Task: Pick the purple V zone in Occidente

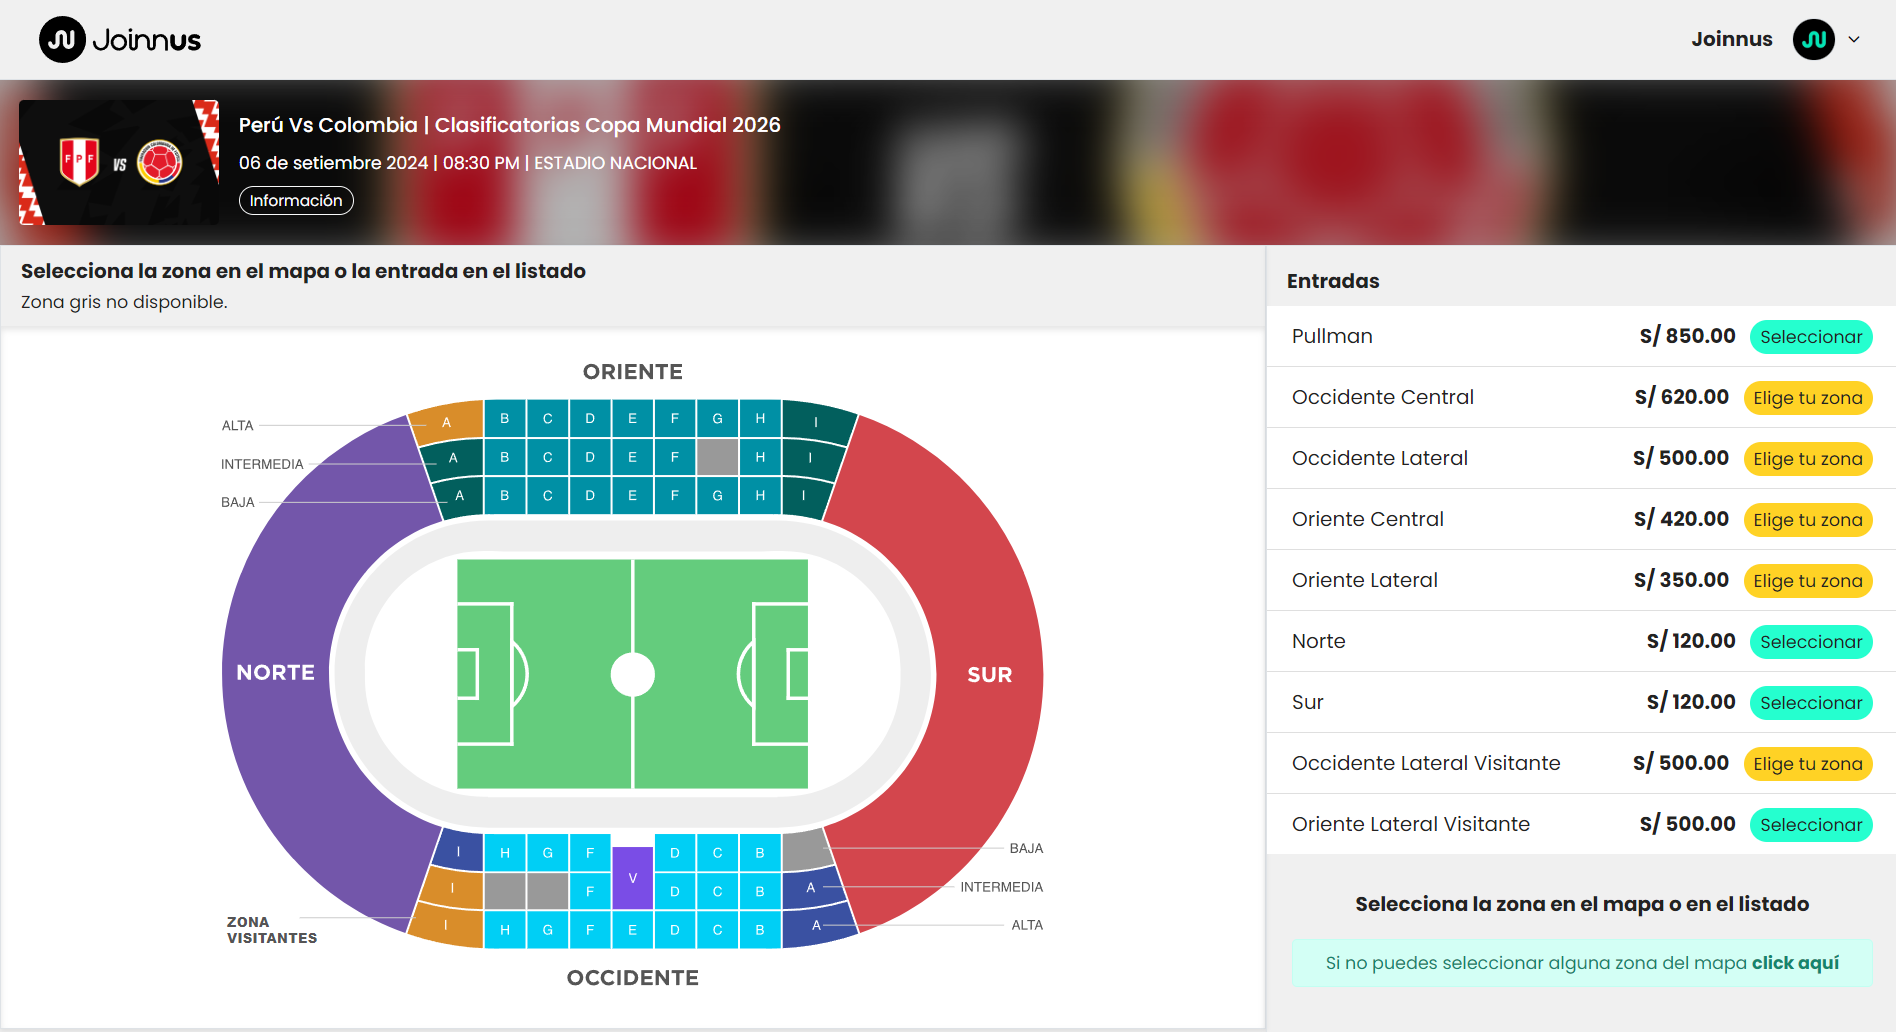Action: [x=632, y=878]
